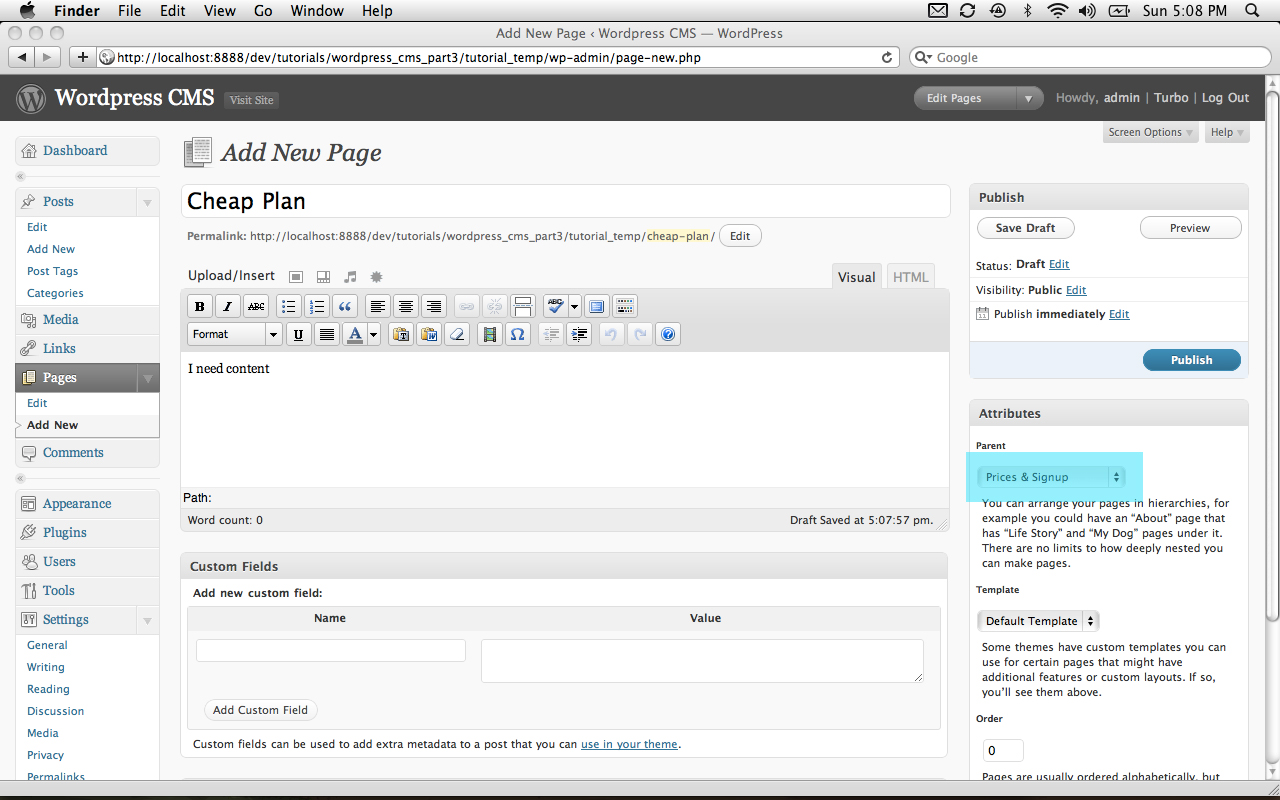Edit the Visibility setting link

[x=1076, y=290]
